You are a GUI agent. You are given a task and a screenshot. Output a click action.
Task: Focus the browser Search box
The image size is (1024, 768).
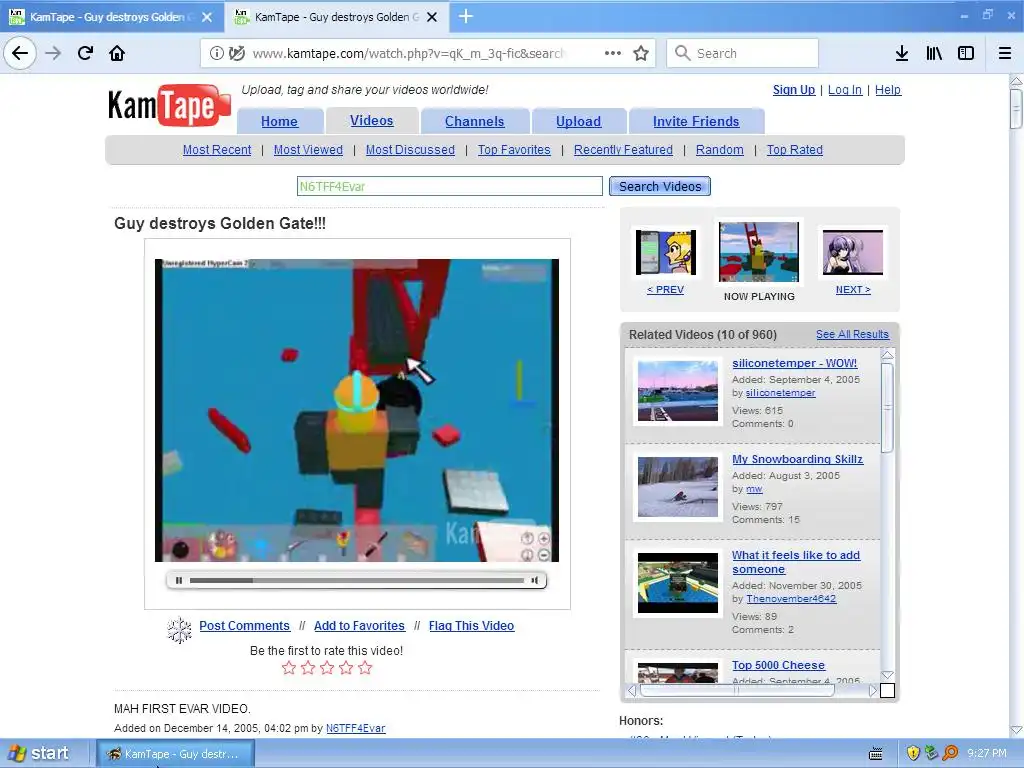pyautogui.click(x=743, y=53)
